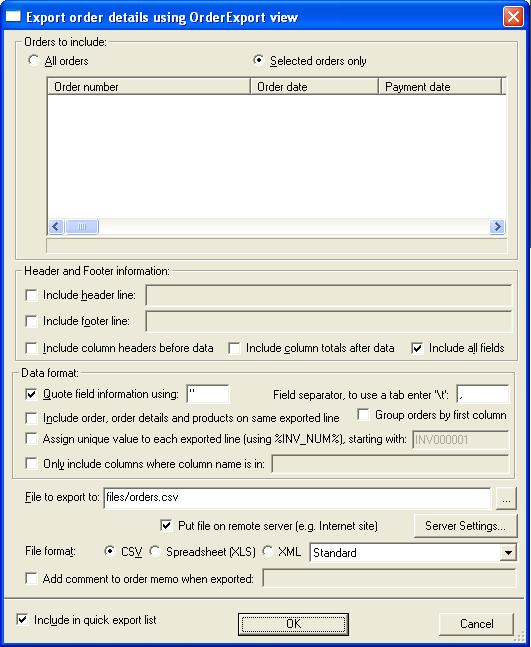Sort by Order number column header
The width and height of the screenshot is (531, 647).
[149, 87]
